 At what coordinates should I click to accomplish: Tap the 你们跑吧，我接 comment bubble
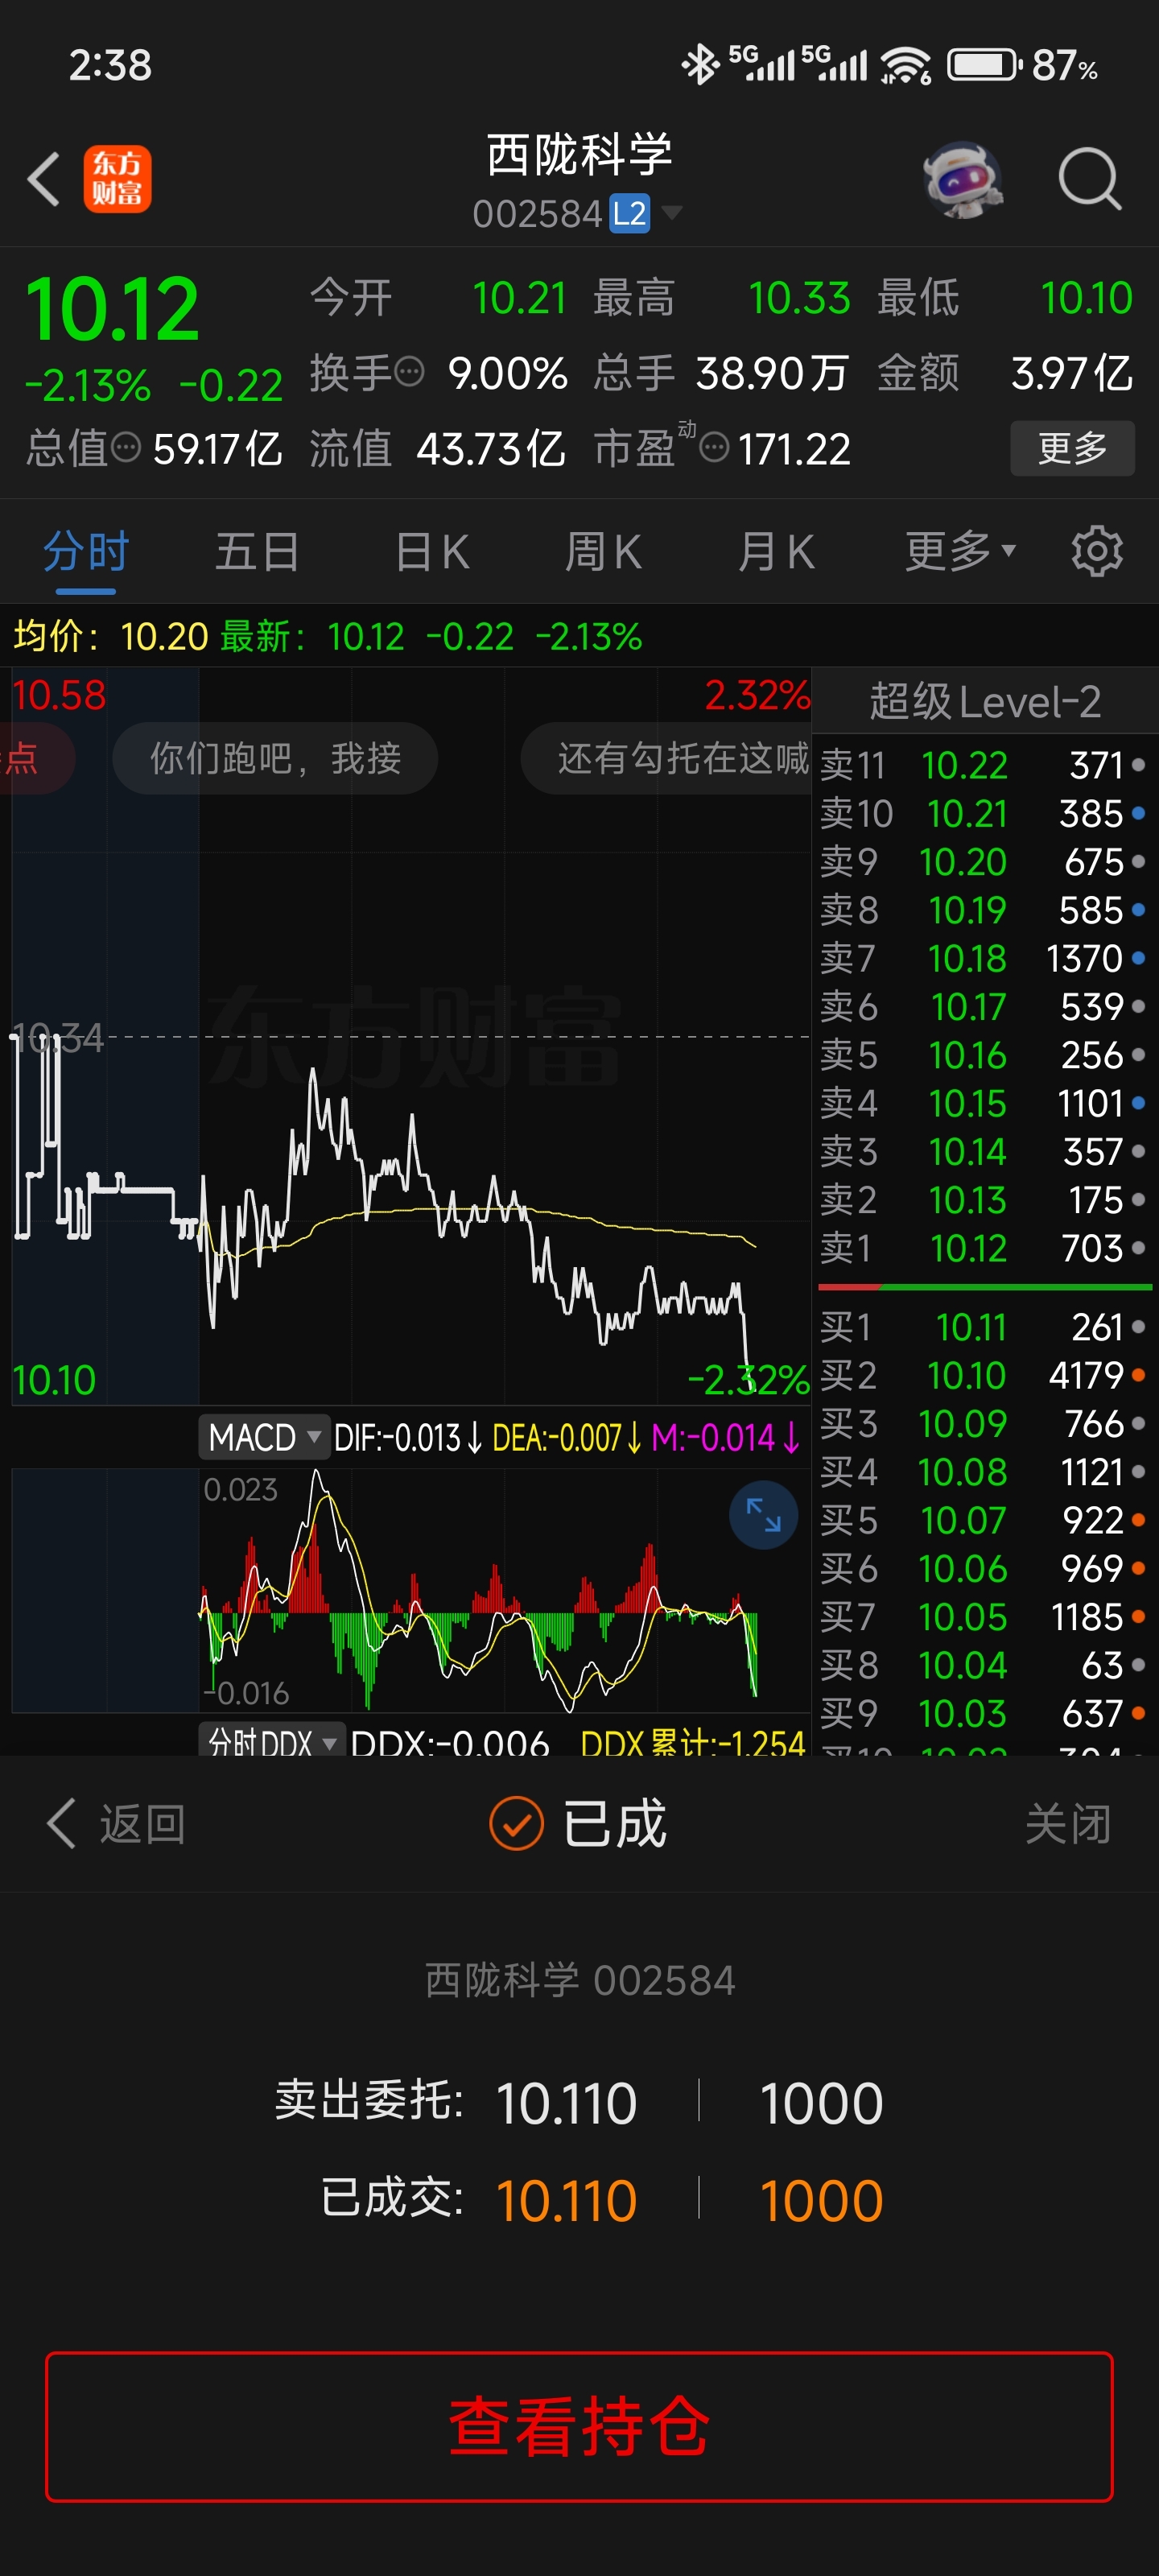click(275, 758)
